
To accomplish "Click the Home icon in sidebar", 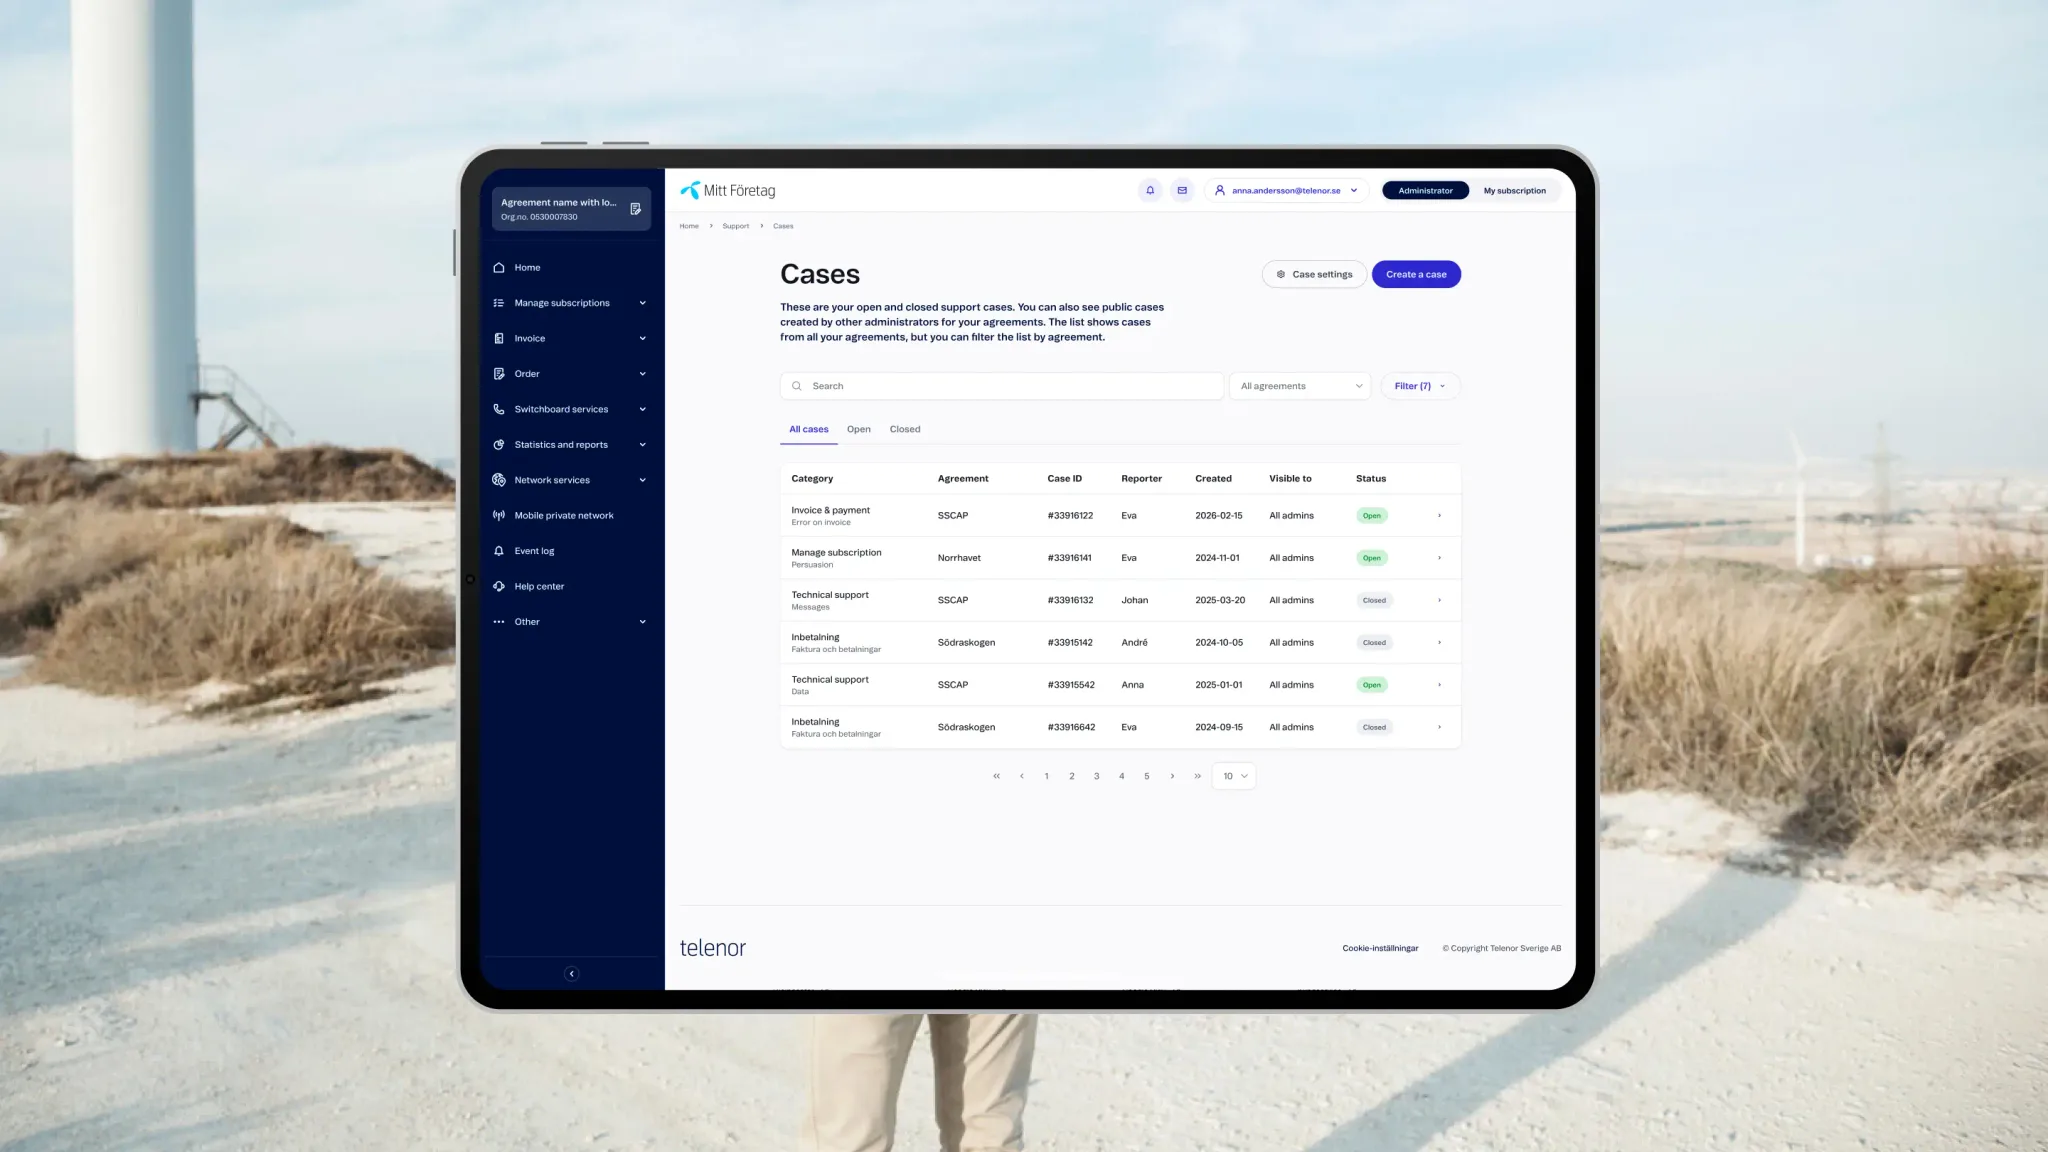I will click(499, 267).
